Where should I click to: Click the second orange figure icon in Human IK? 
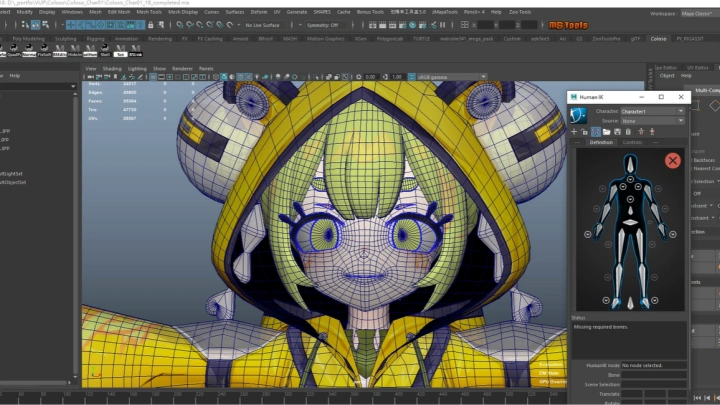pos(652,132)
